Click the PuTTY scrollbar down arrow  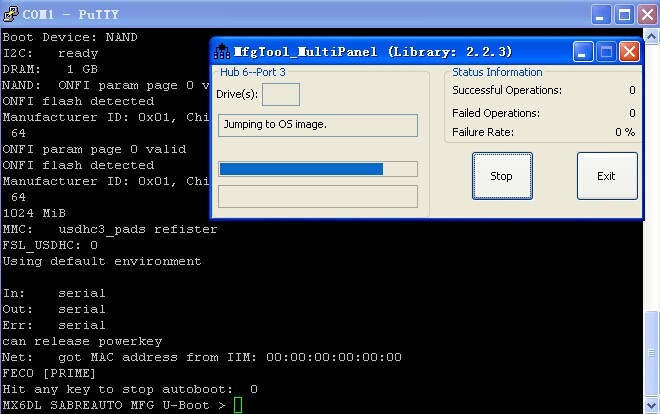click(651, 406)
